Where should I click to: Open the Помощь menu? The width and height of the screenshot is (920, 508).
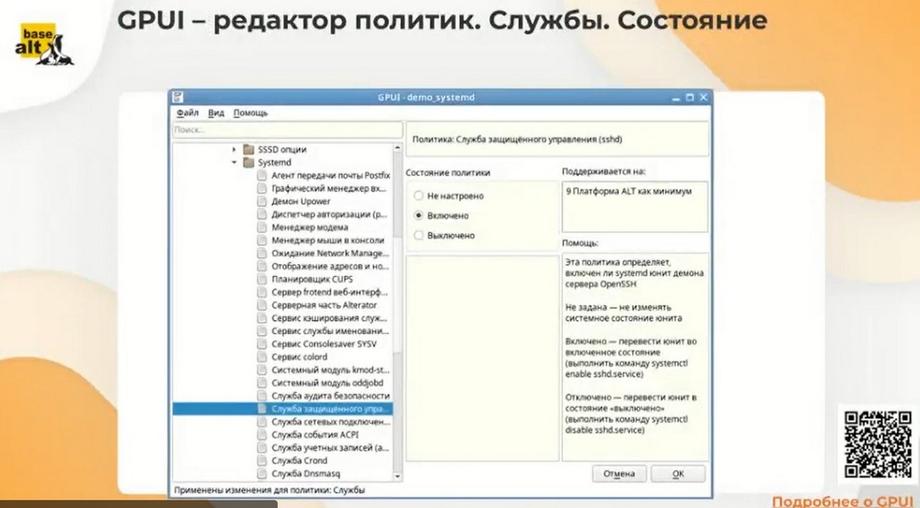tap(251, 113)
